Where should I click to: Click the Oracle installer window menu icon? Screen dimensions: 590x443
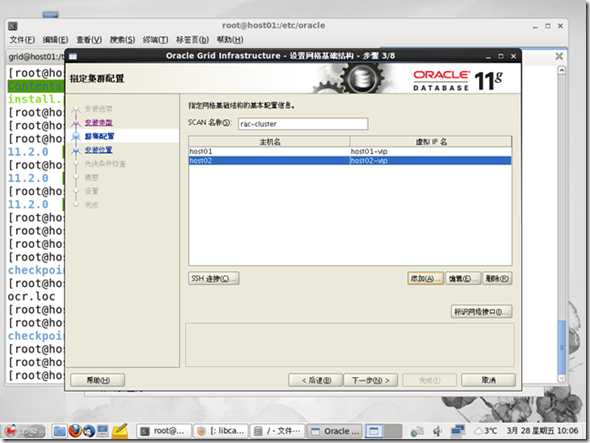pos(73,56)
